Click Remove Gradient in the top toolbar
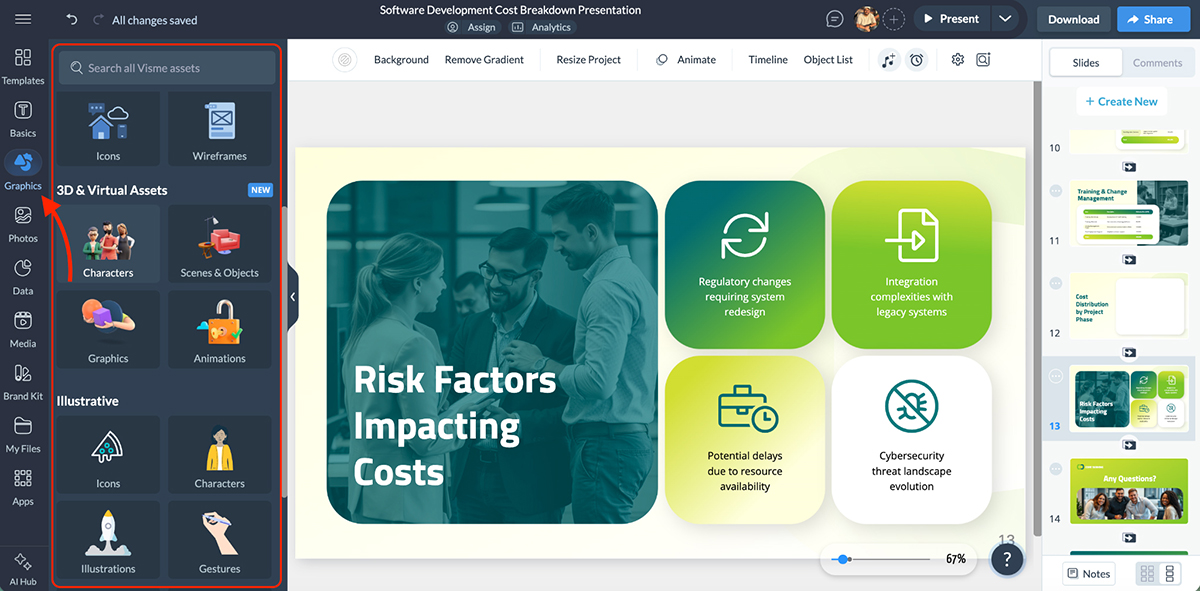Screen dimensions: 1200x591 pos(484,59)
